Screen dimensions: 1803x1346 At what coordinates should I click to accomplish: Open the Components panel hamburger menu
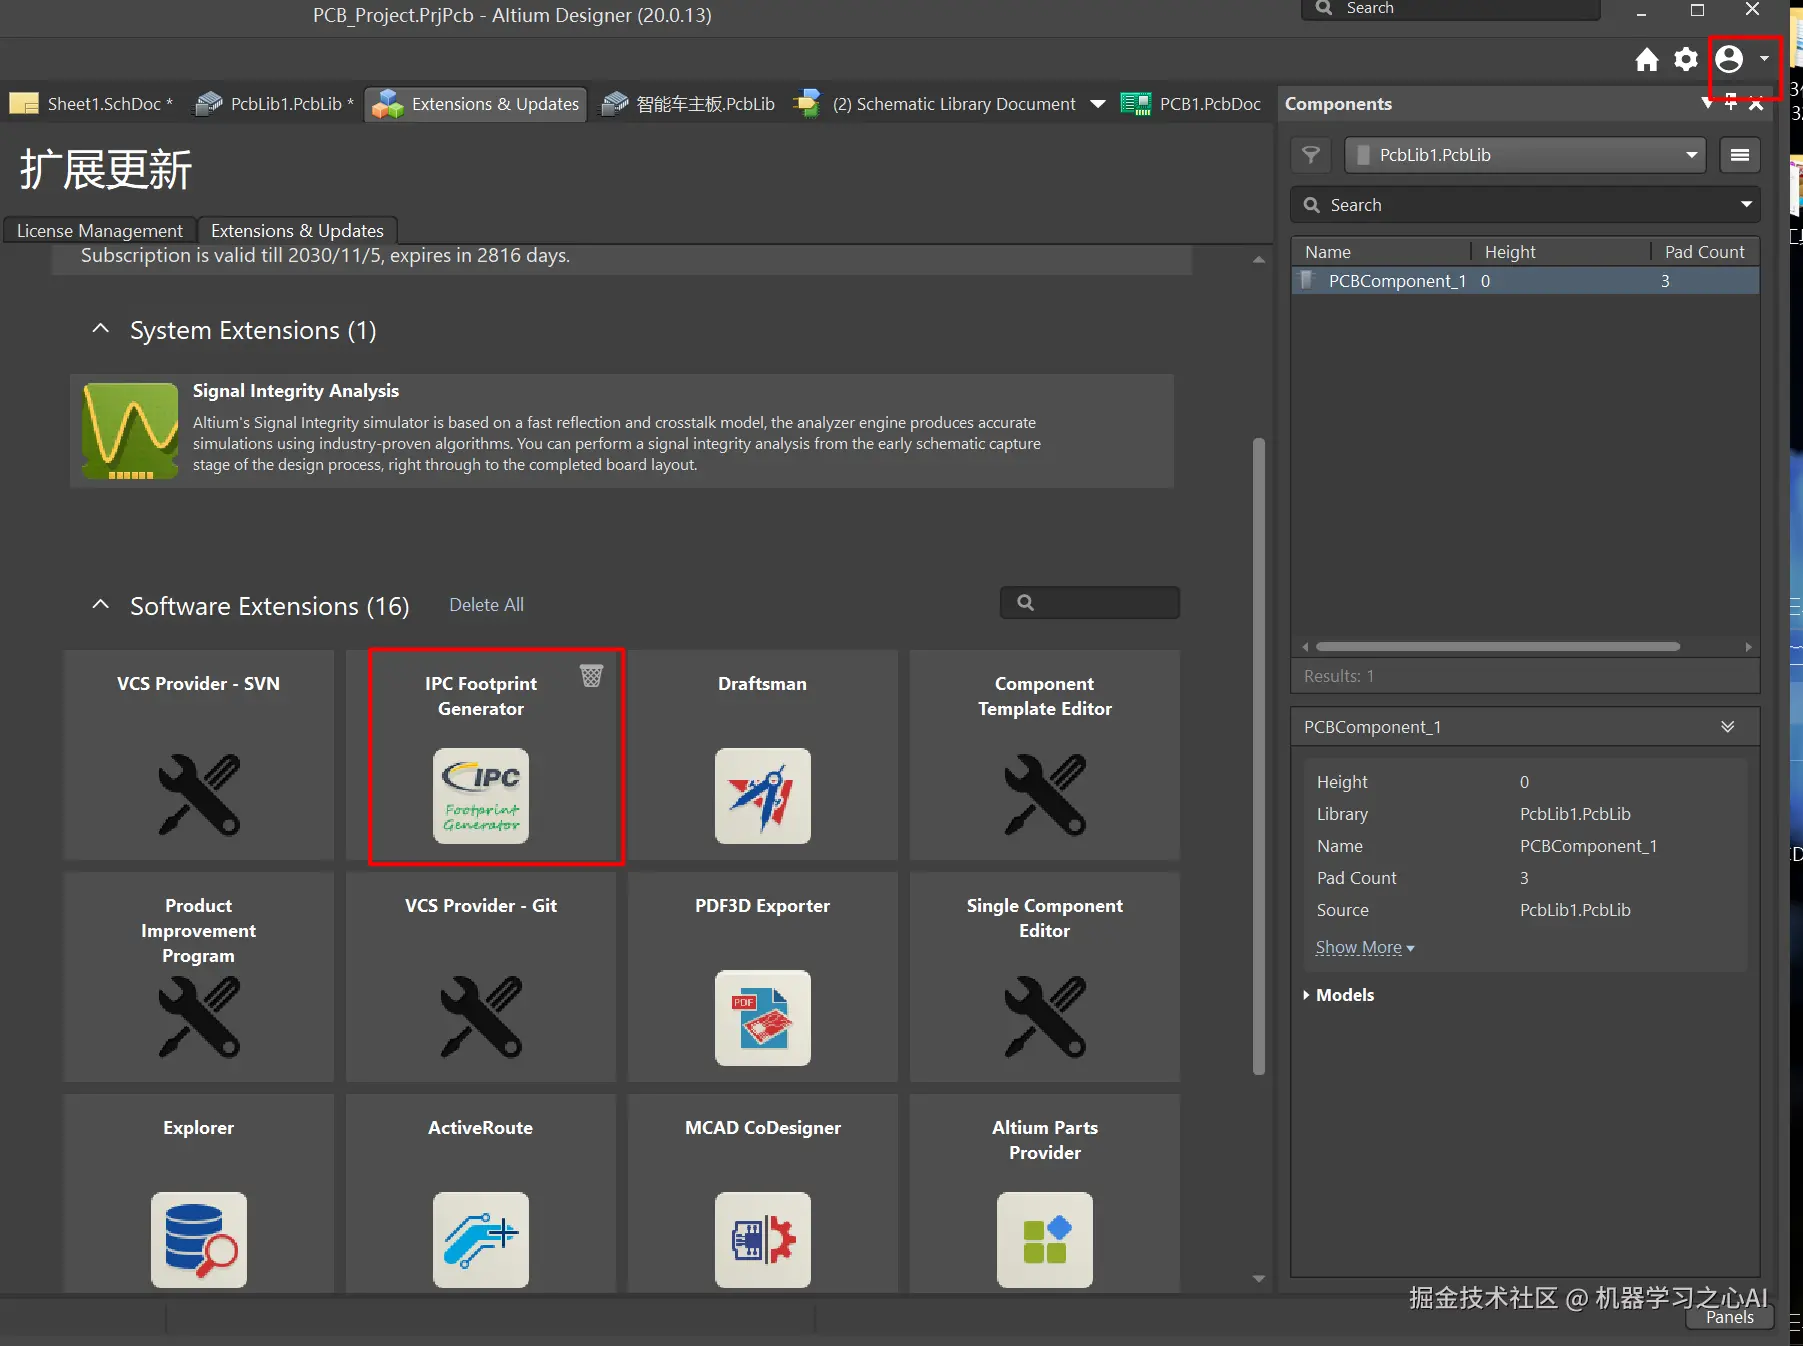[1740, 155]
